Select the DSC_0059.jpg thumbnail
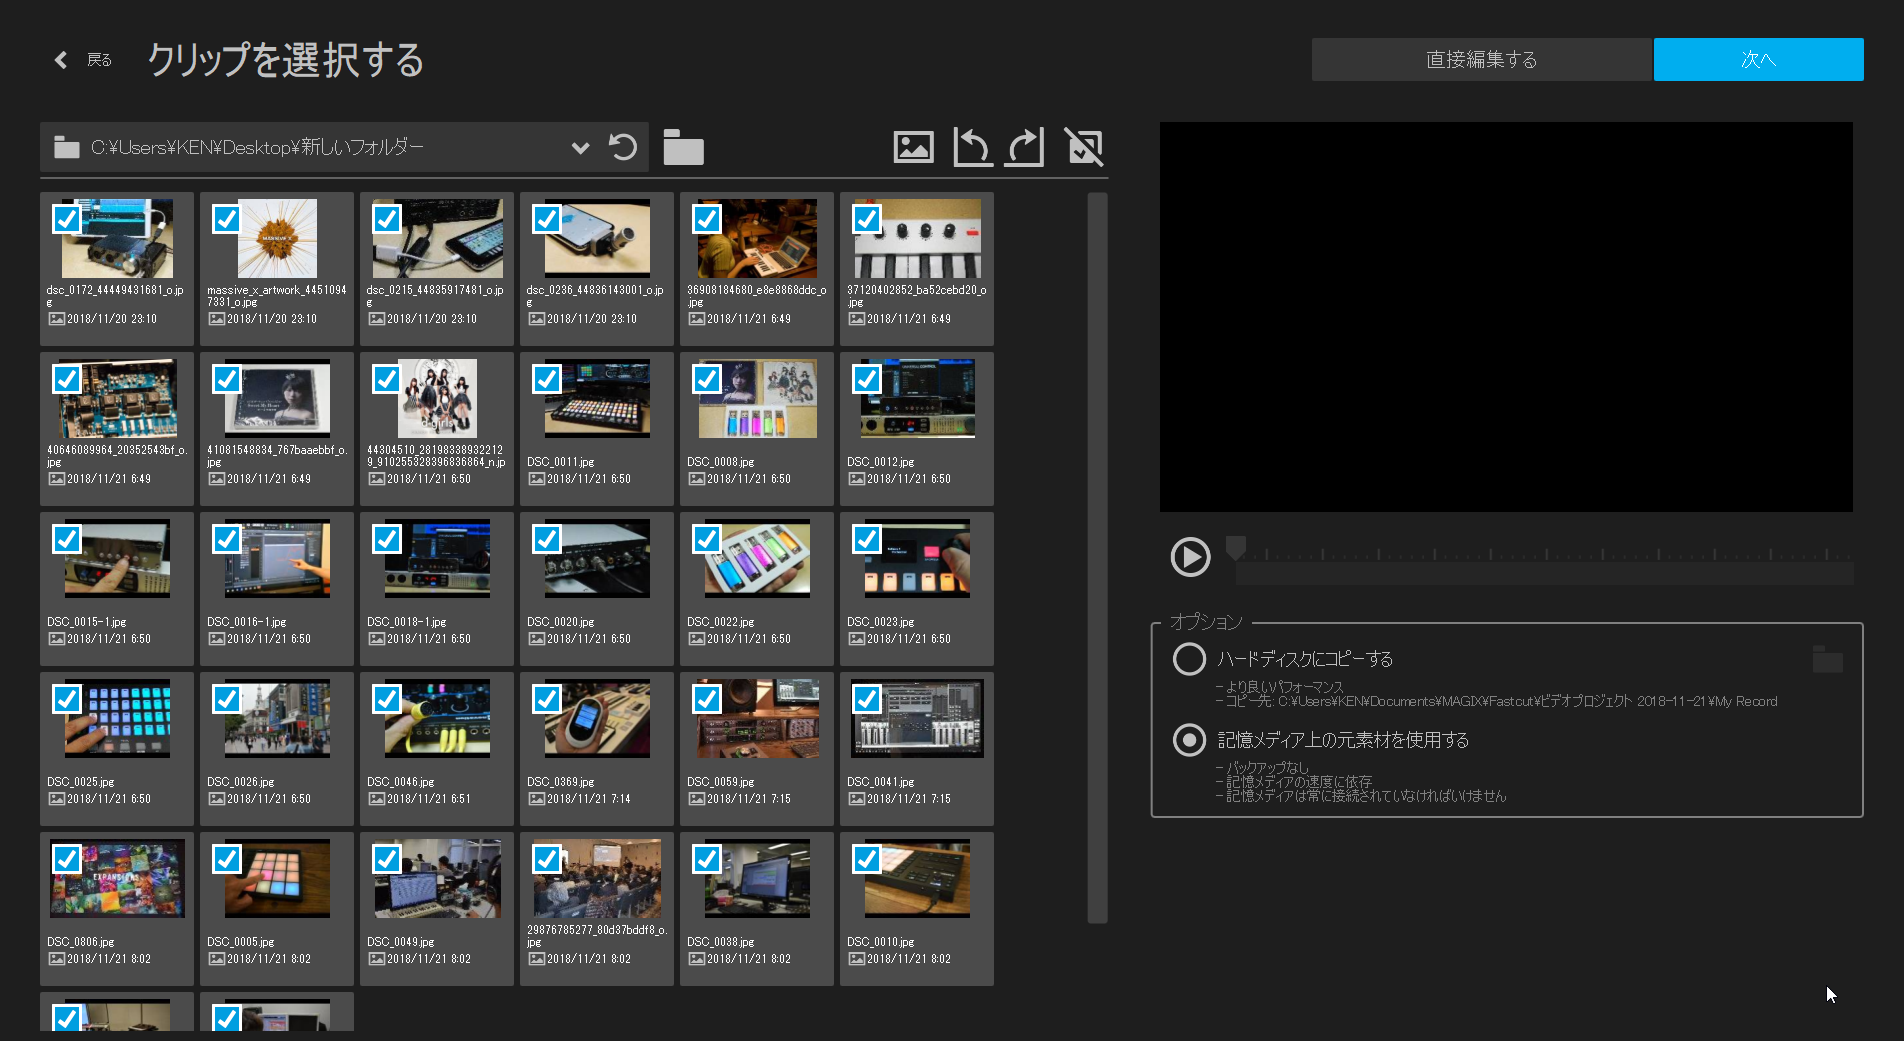Screen dimensions: 1904x1041 coord(757,718)
